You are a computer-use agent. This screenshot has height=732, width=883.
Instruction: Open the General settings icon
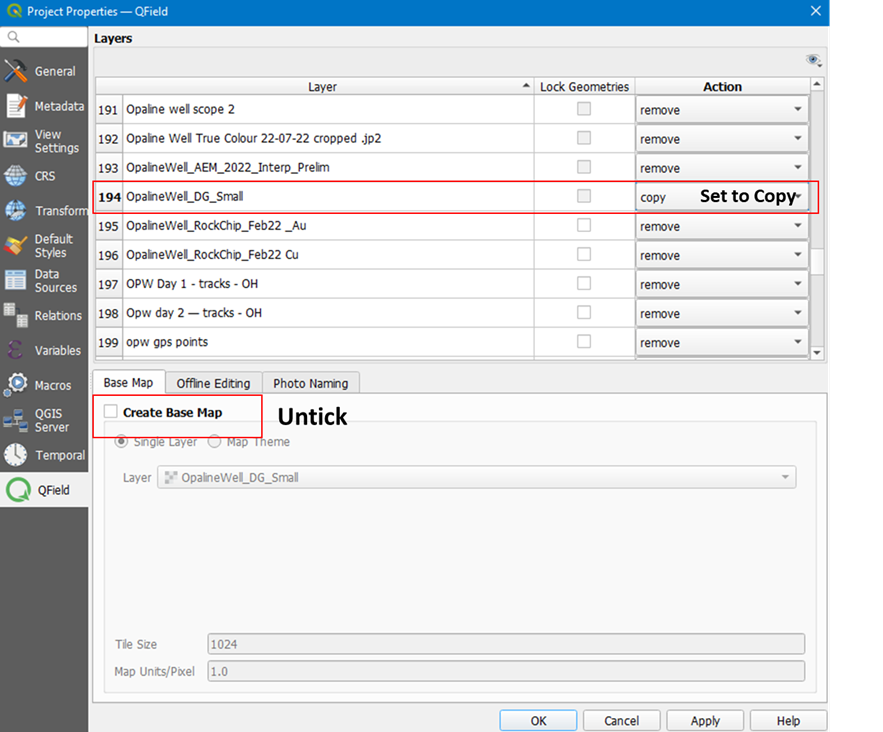(x=15, y=71)
